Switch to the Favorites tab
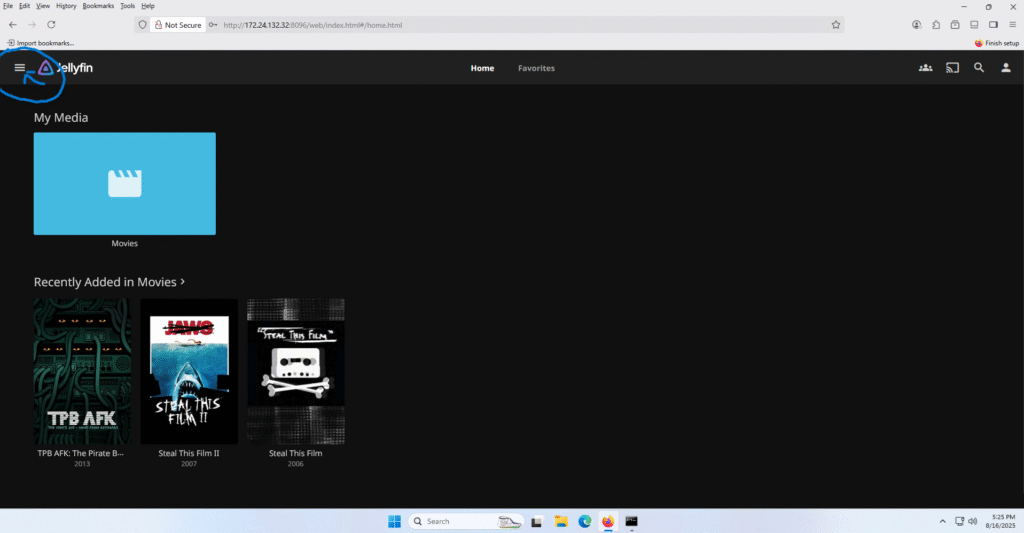 [x=536, y=68]
